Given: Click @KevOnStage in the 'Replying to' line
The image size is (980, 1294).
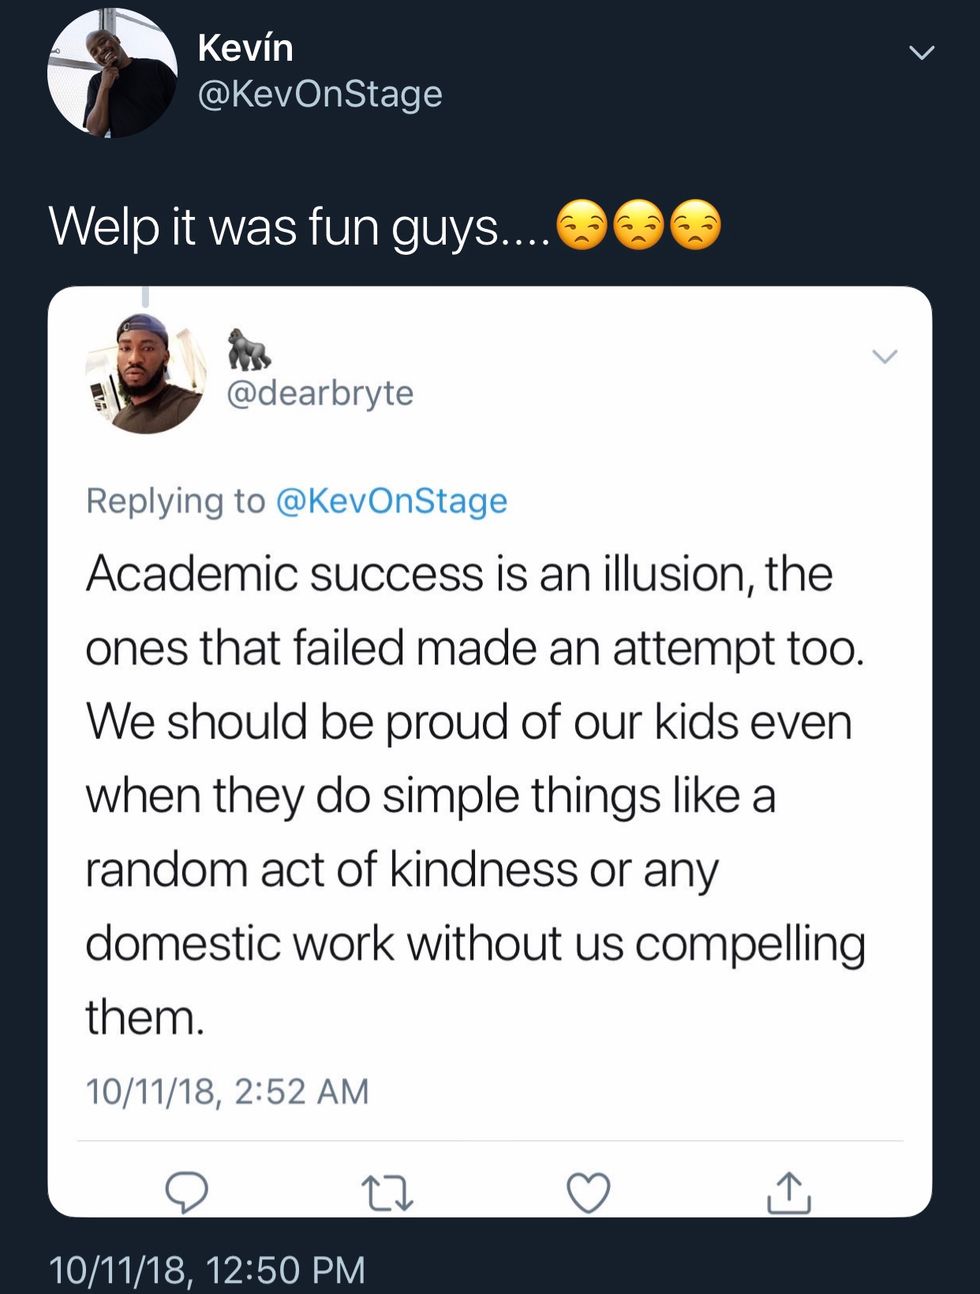Looking at the screenshot, I should pyautogui.click(x=390, y=500).
